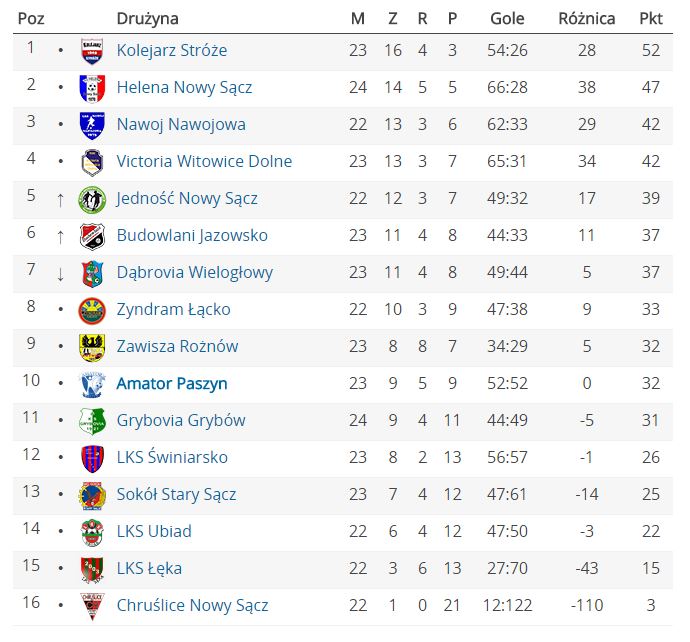This screenshot has height=642, width=690.
Task: Click the Zyndram Łącko team badge
Action: [x=92, y=310]
